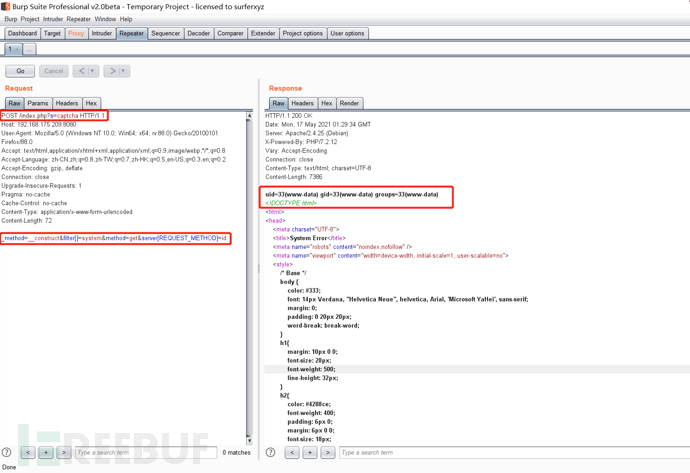Click the Server: Apache response header line

tap(307, 133)
